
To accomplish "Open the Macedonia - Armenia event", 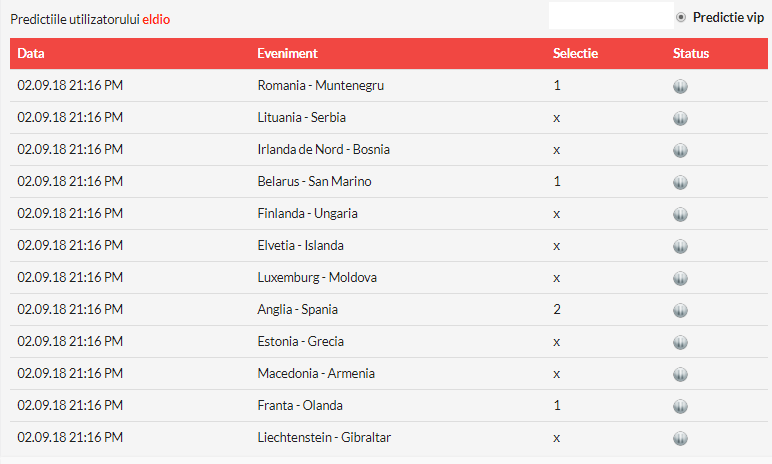I will [x=316, y=374].
